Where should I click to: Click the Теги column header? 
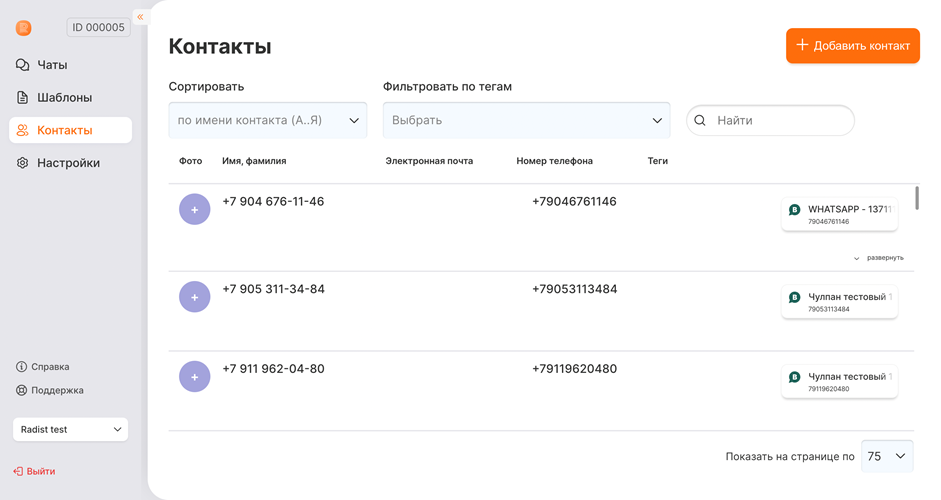pos(658,161)
